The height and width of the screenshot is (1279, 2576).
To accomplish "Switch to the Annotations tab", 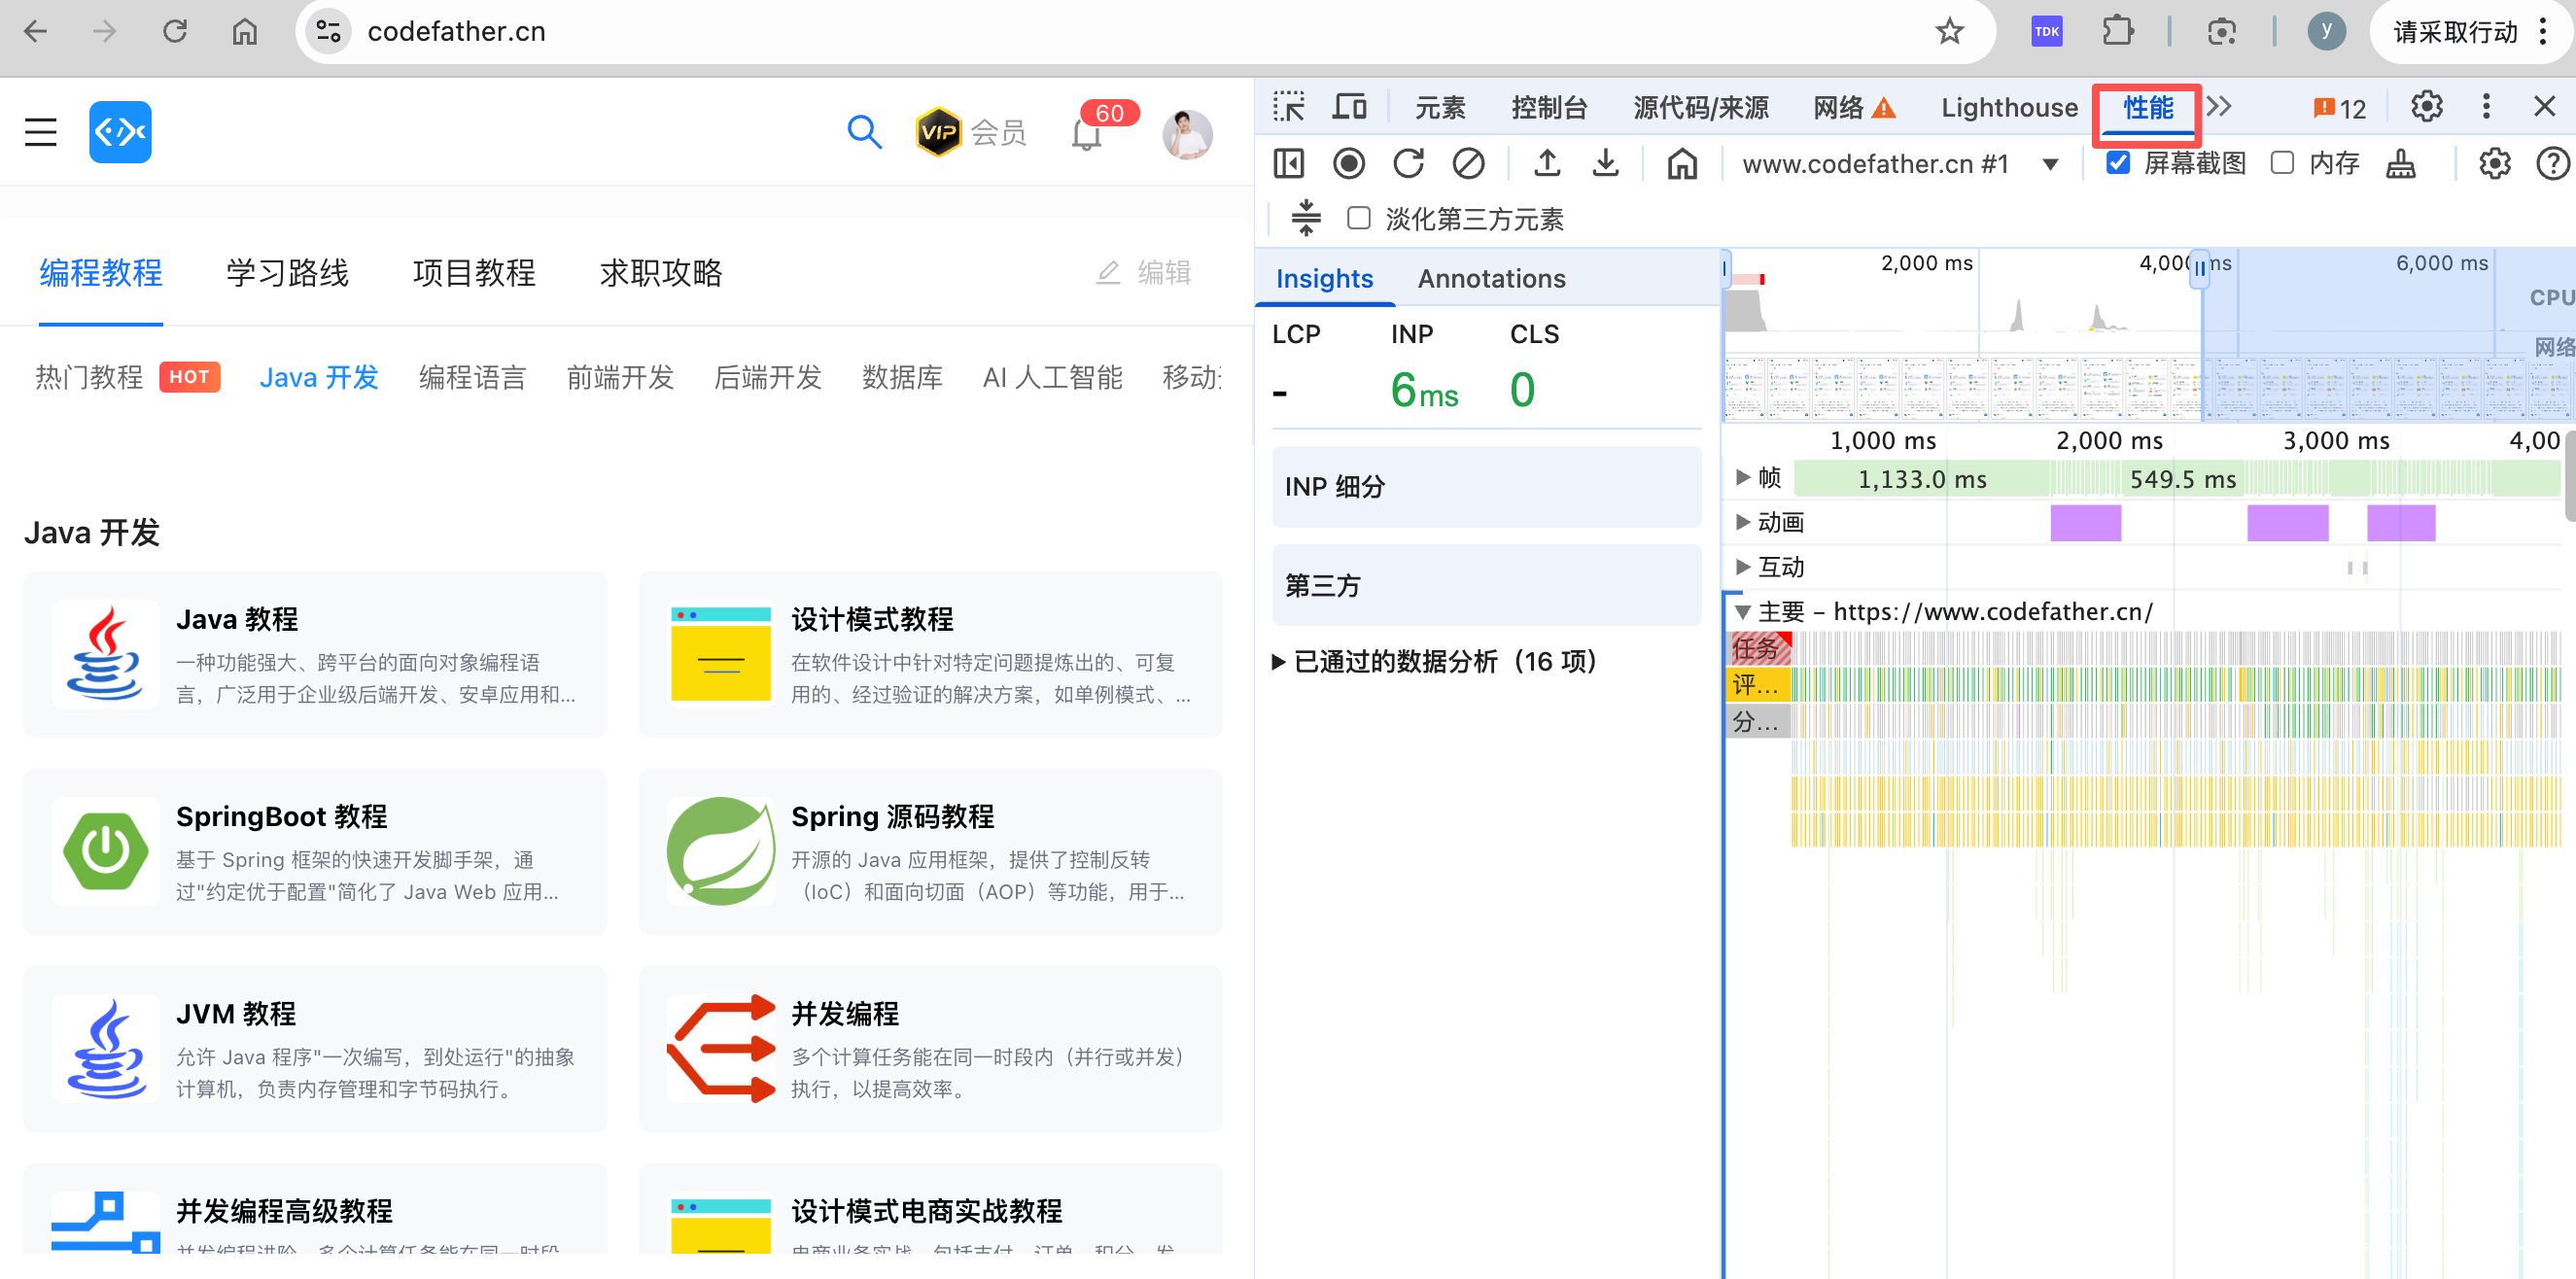I will click(1491, 278).
